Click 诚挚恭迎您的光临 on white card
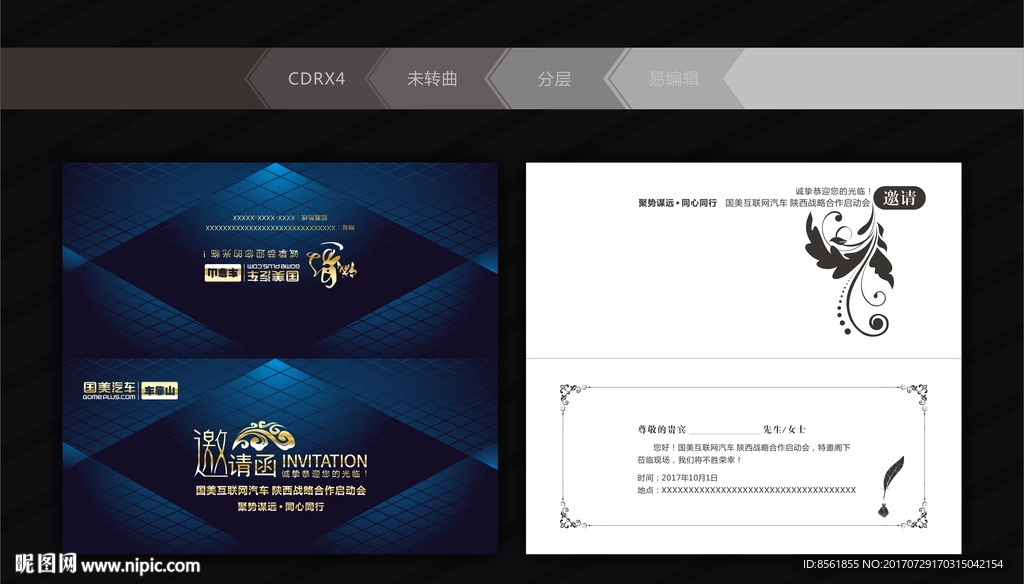The image size is (1024, 584). click(833, 191)
